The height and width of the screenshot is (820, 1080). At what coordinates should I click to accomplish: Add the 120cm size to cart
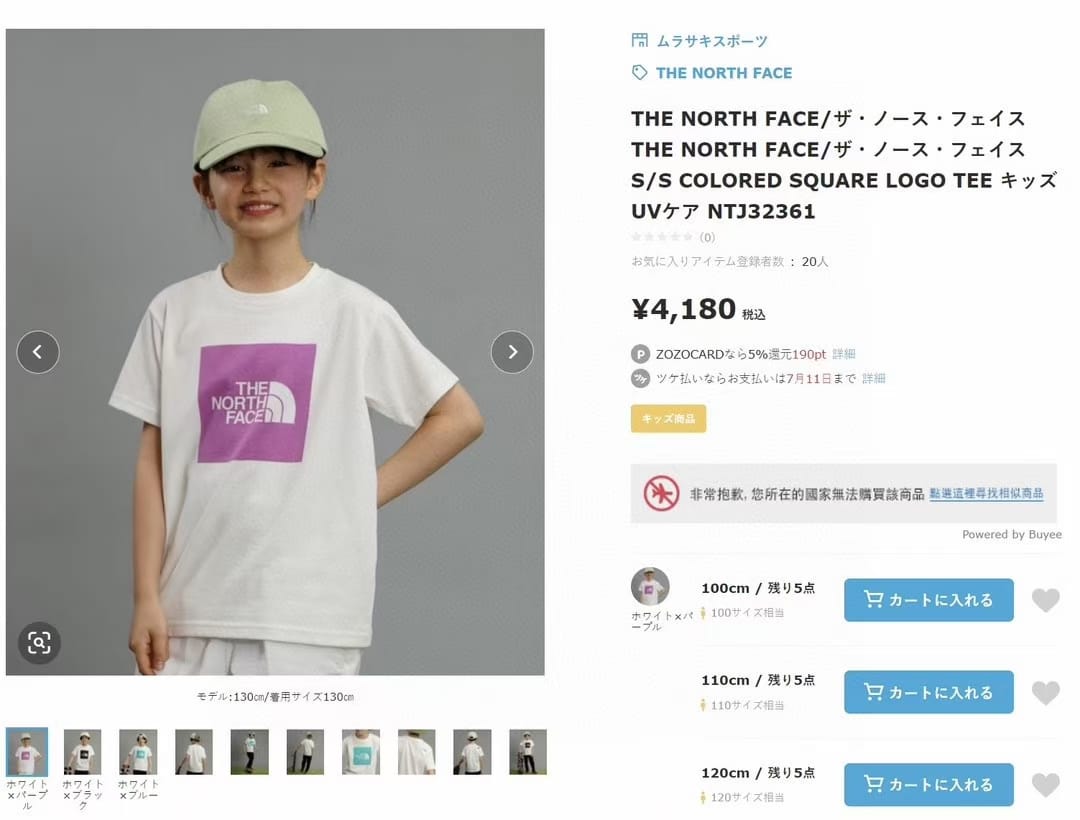tap(928, 785)
